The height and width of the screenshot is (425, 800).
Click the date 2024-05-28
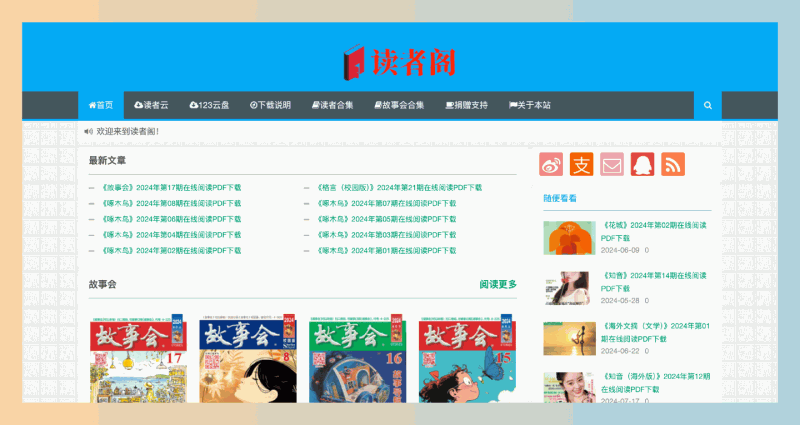tap(620, 301)
